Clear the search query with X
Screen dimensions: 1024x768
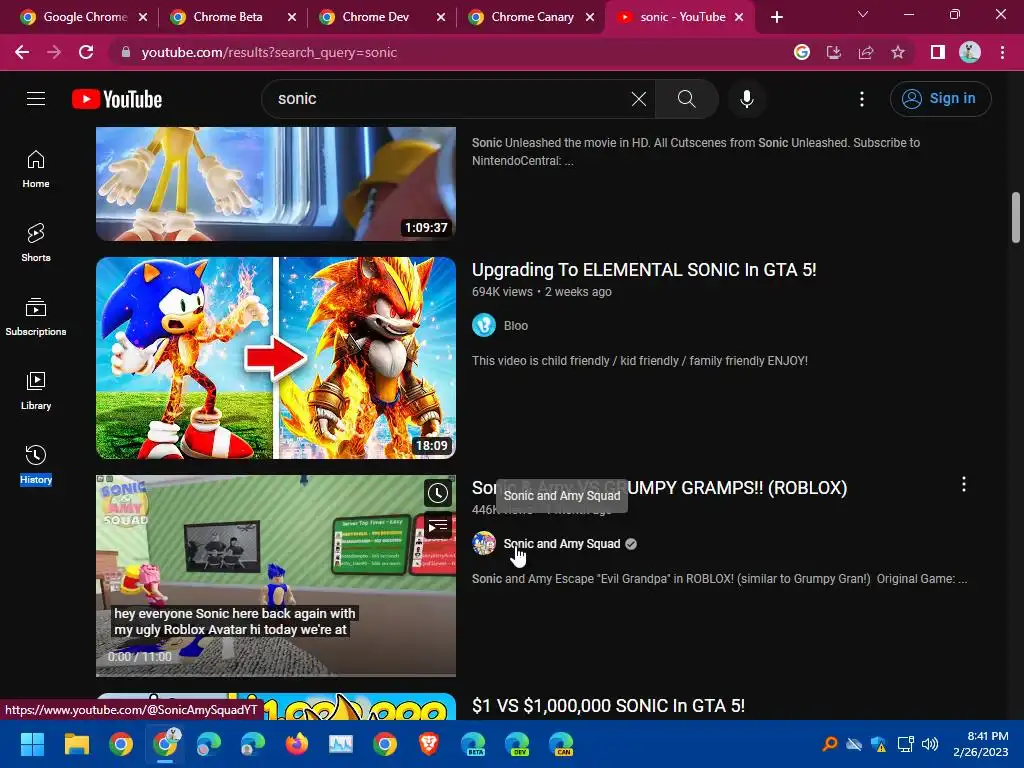tap(639, 99)
